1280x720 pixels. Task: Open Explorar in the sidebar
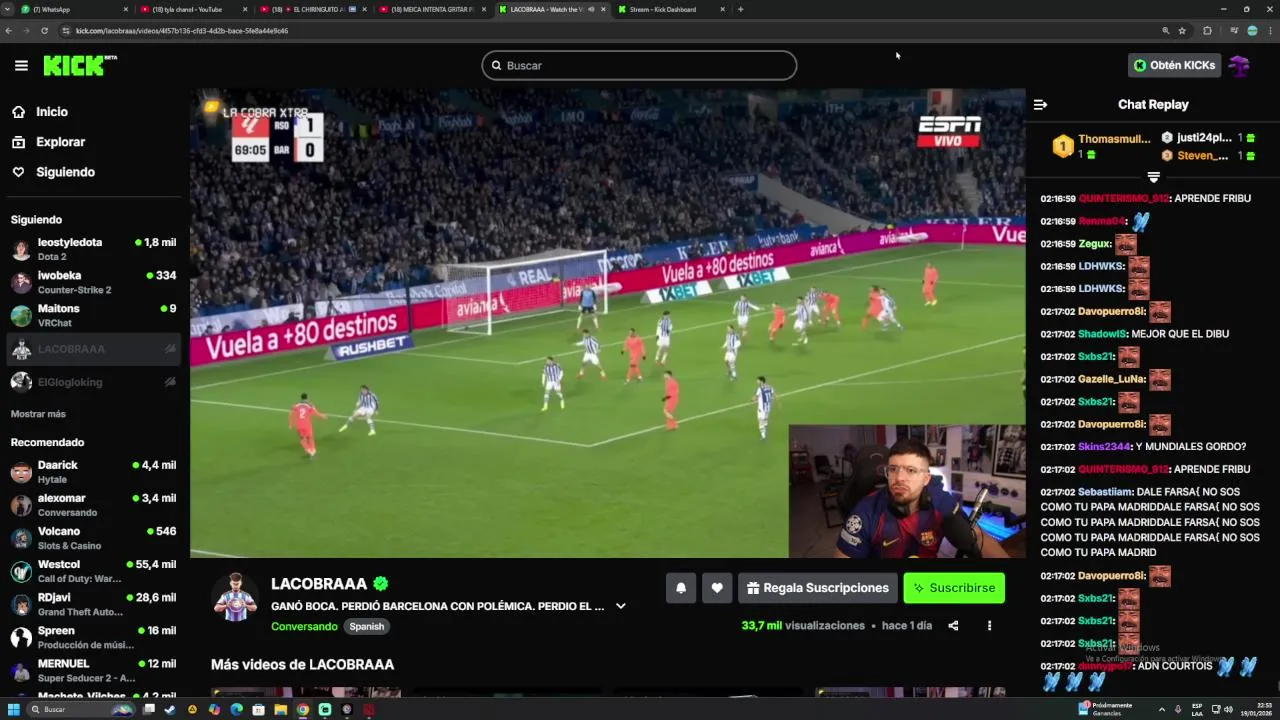click(x=60, y=142)
